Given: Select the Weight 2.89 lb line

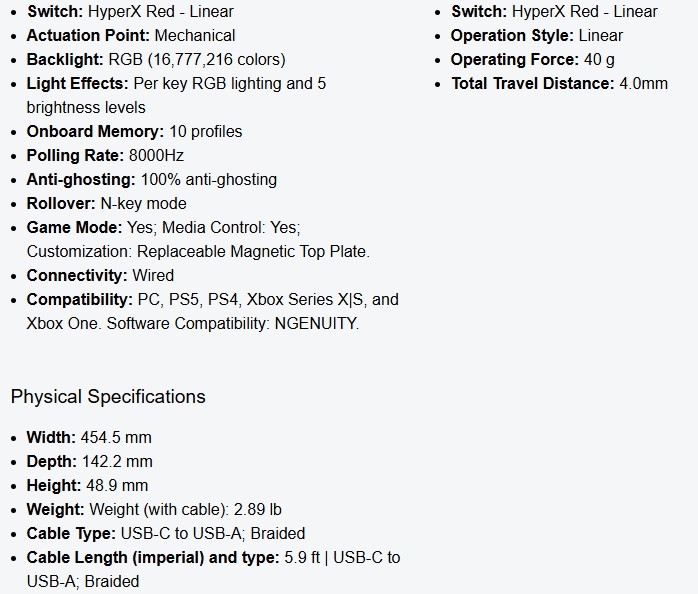Looking at the screenshot, I should coord(154,510).
